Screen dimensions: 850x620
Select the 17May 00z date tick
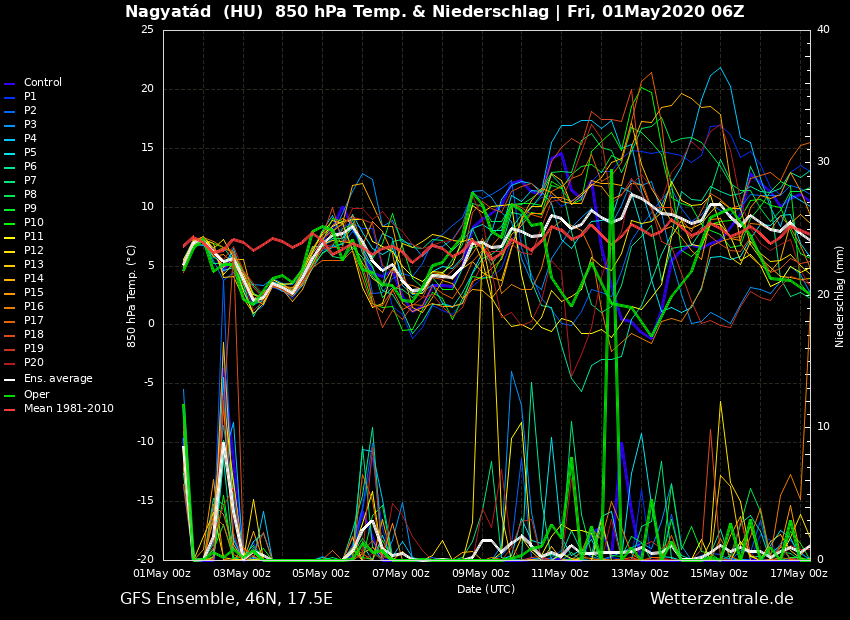point(798,574)
